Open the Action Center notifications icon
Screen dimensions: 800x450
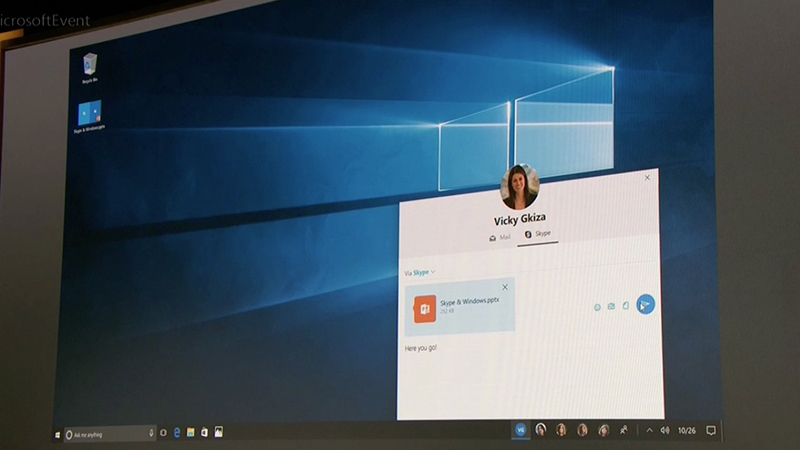[x=711, y=431]
